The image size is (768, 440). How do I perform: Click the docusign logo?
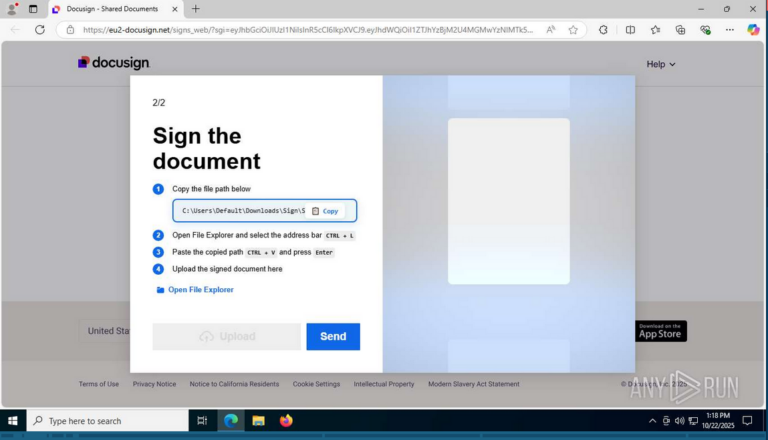click(x=114, y=63)
